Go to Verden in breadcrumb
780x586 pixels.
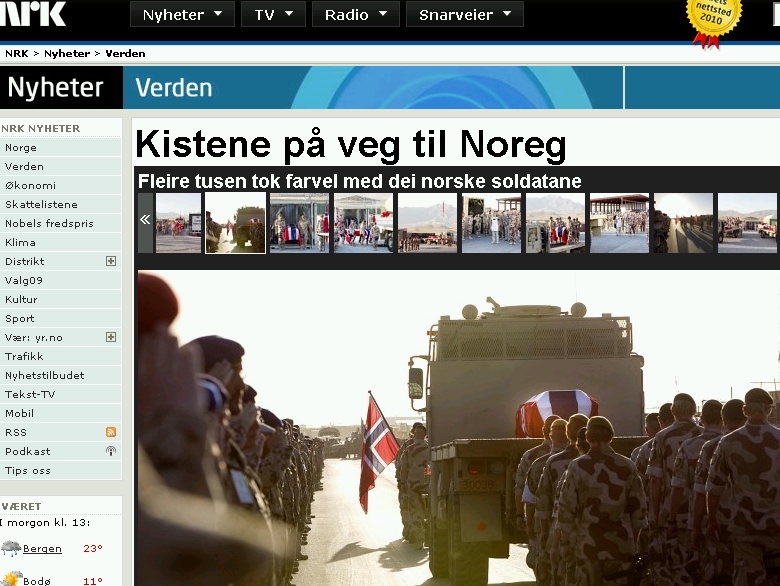pos(125,53)
